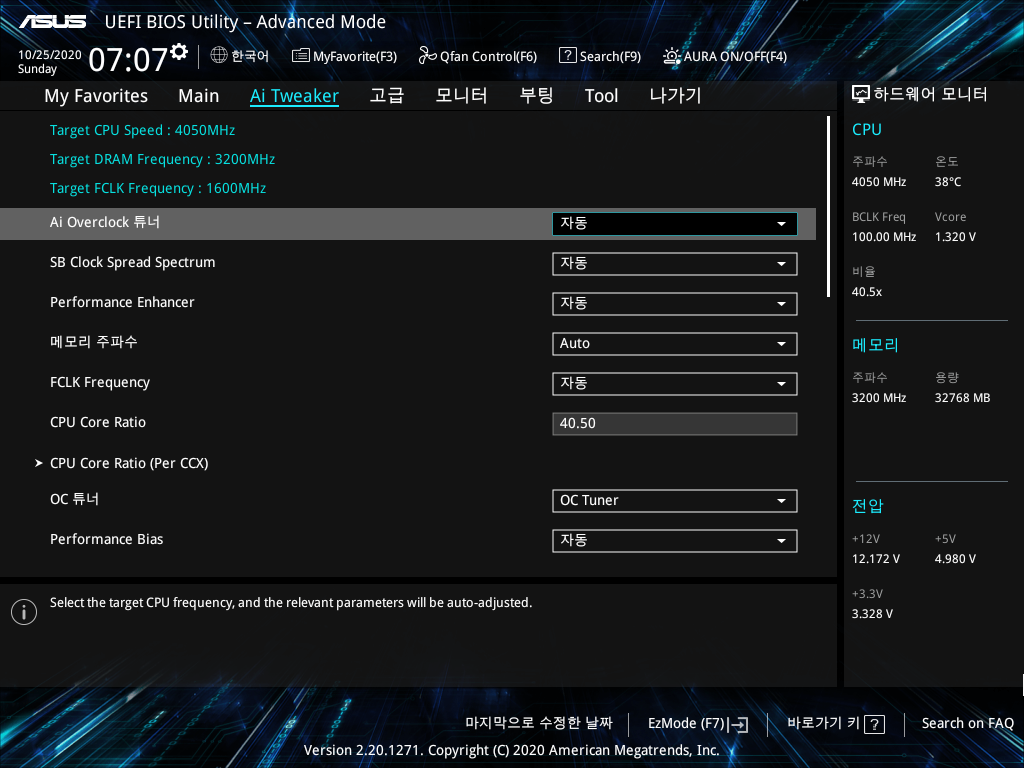Click the settings list scrollbar
The width and height of the screenshot is (1024, 768).
828,206
